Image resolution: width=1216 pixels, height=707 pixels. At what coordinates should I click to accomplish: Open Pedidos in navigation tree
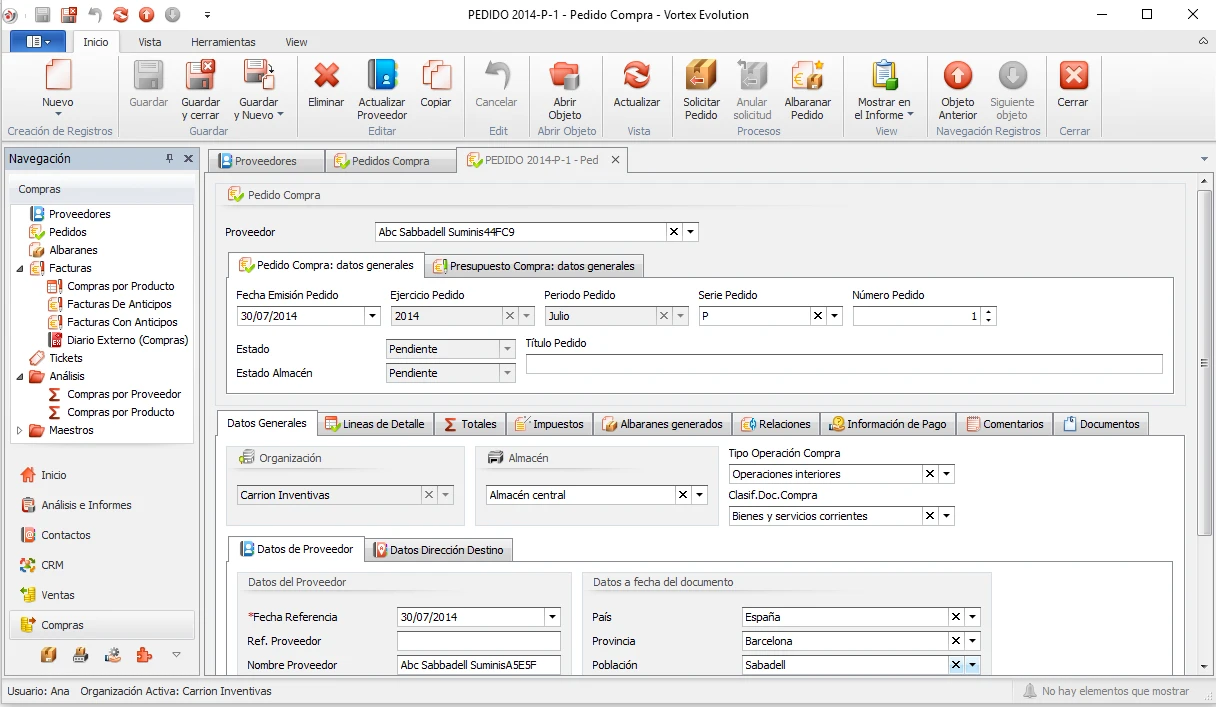[x=68, y=232]
